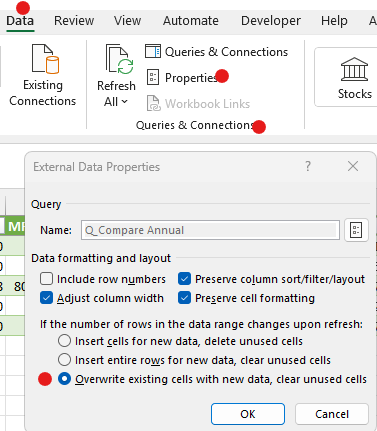Switch to the Review ribbon tab
377x431 pixels.
[74, 21]
